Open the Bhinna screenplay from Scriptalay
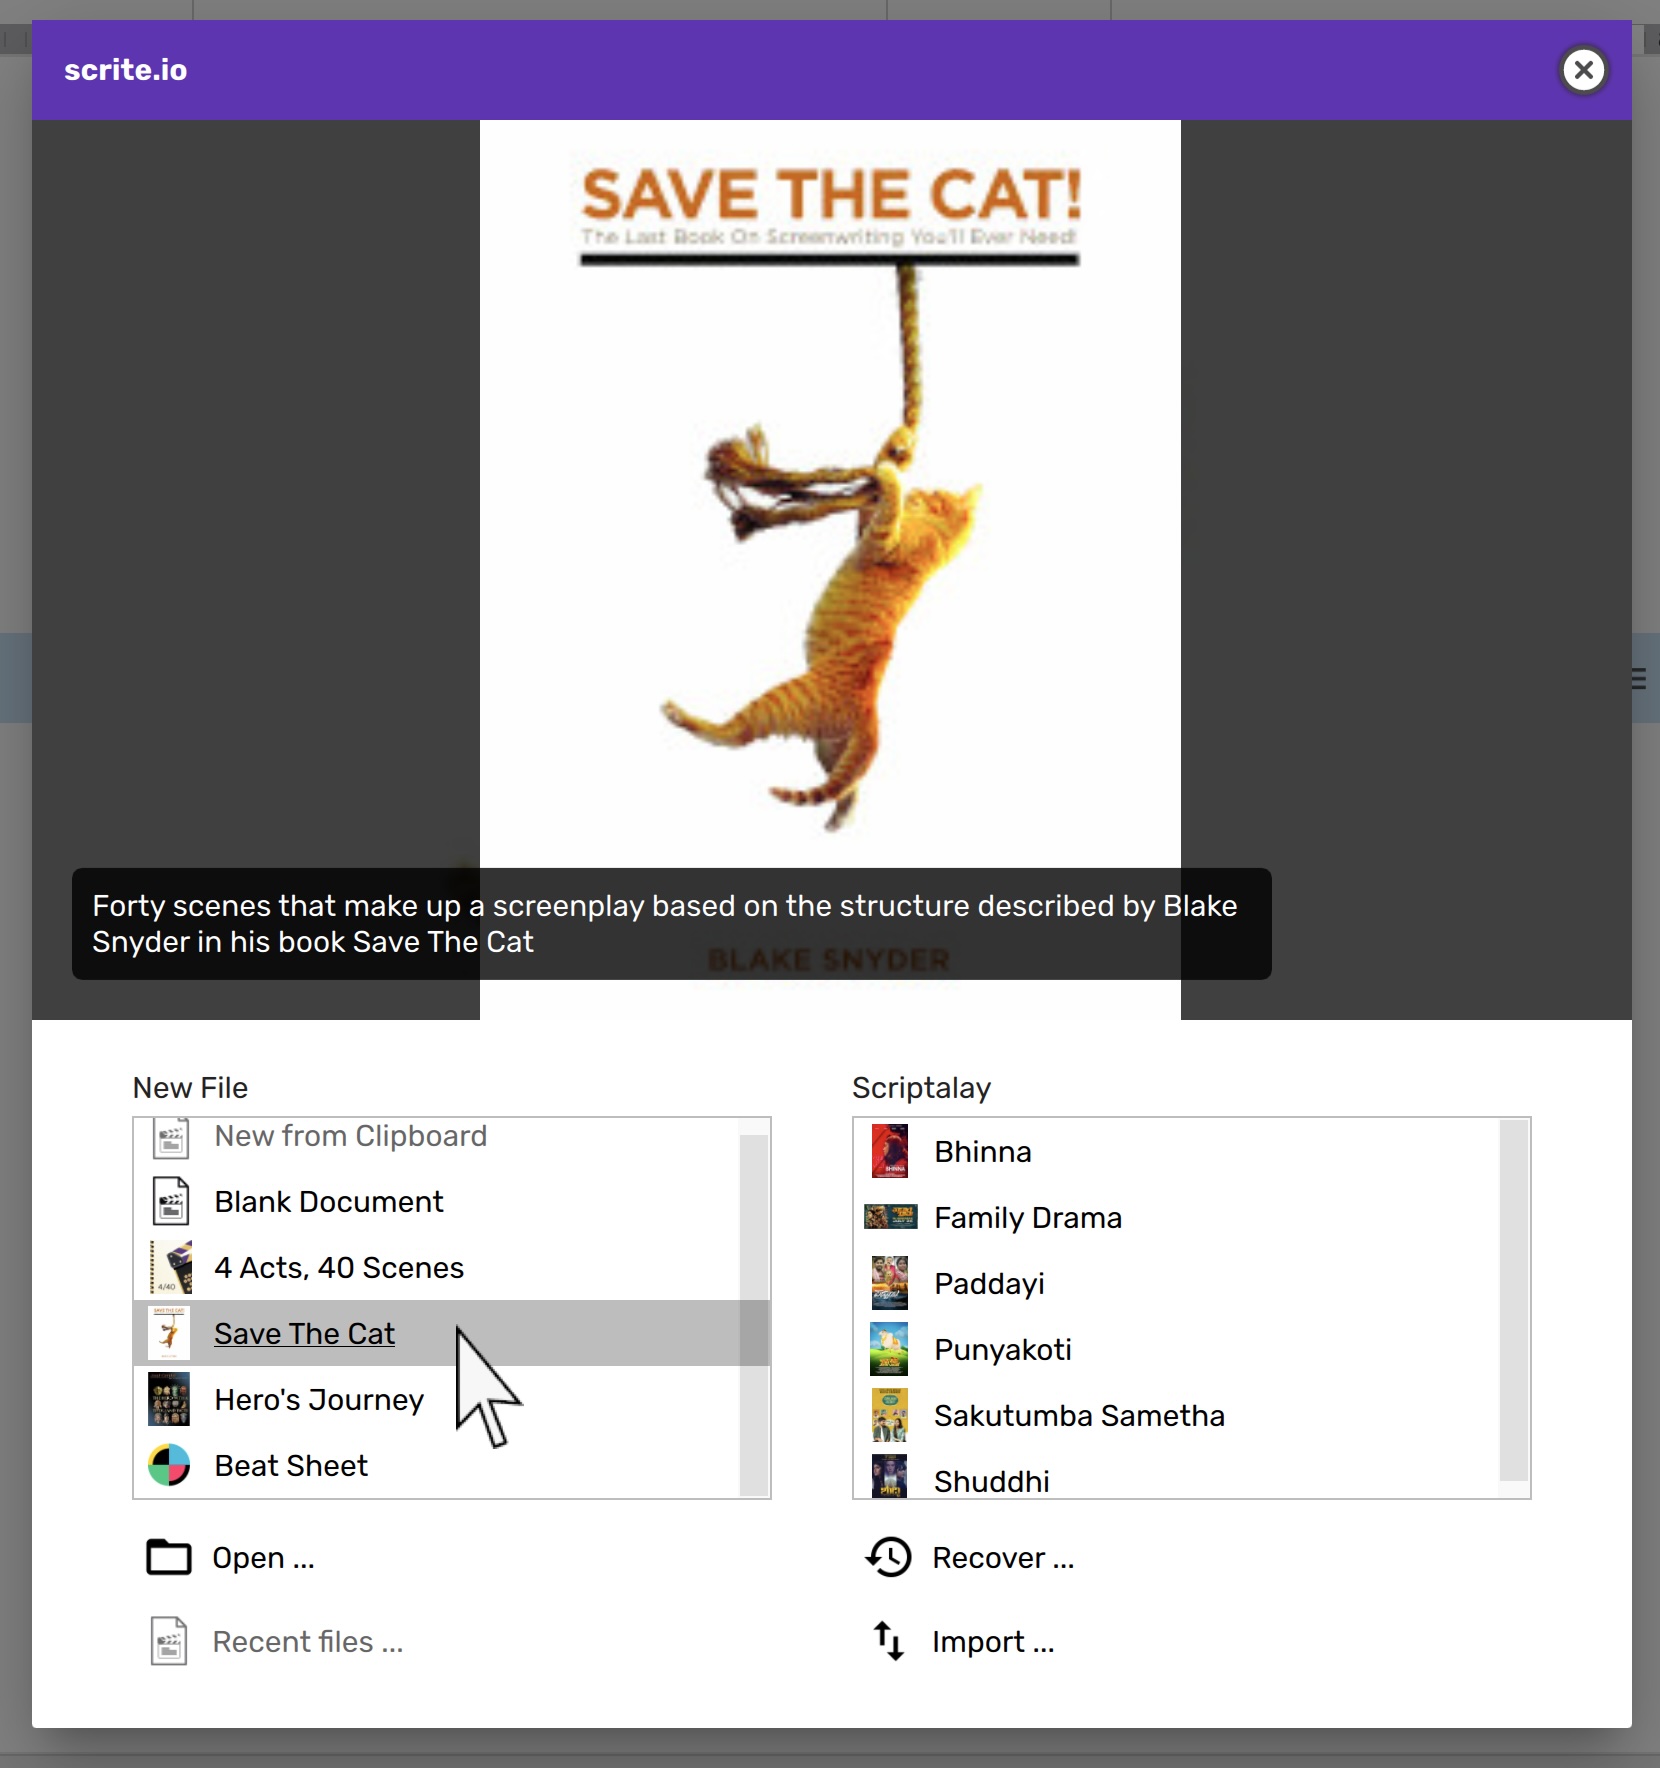The width and height of the screenshot is (1660, 1768). 982,1152
